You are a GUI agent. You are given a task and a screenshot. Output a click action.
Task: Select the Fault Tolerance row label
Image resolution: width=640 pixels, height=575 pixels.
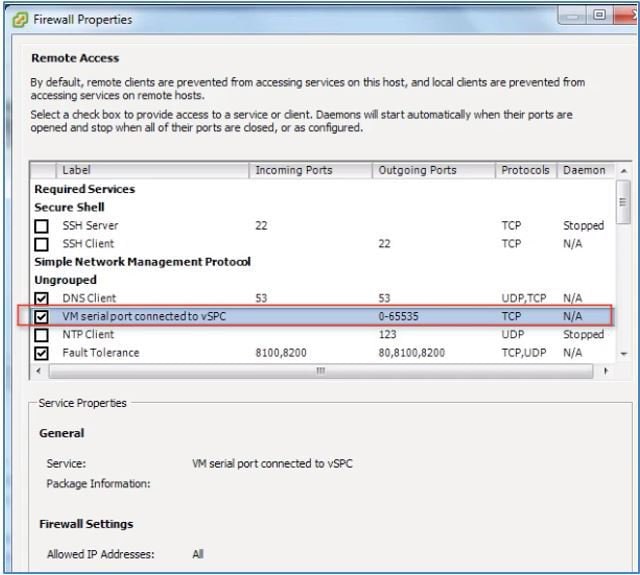pos(101,353)
